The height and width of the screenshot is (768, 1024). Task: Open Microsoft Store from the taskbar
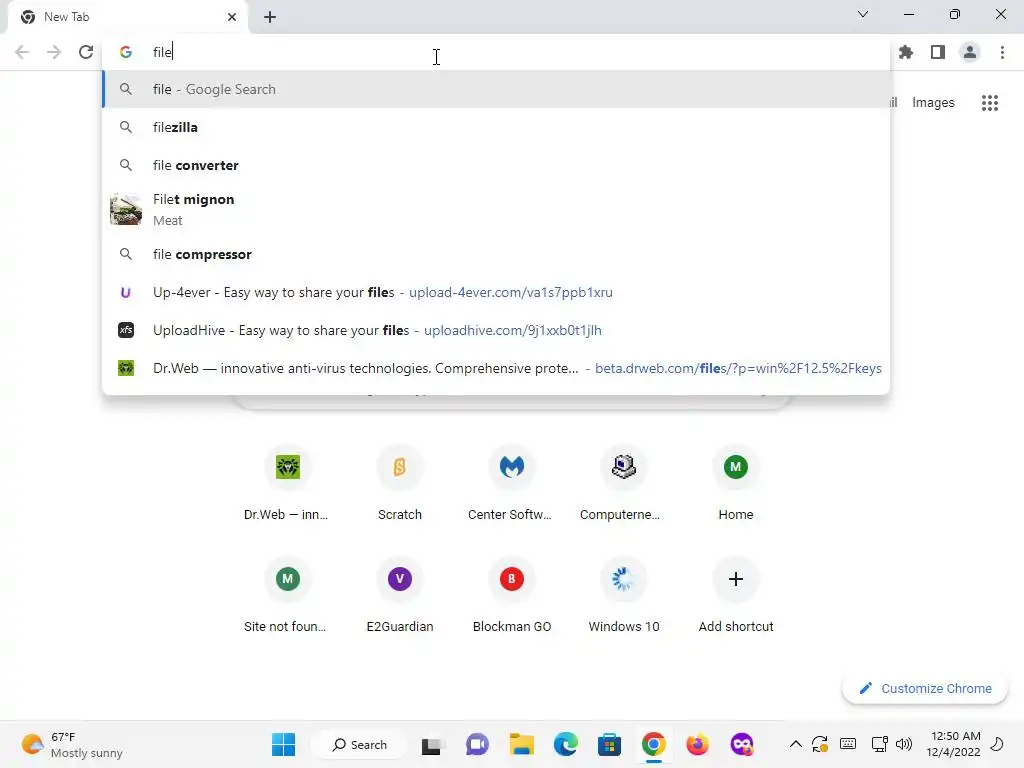point(609,744)
